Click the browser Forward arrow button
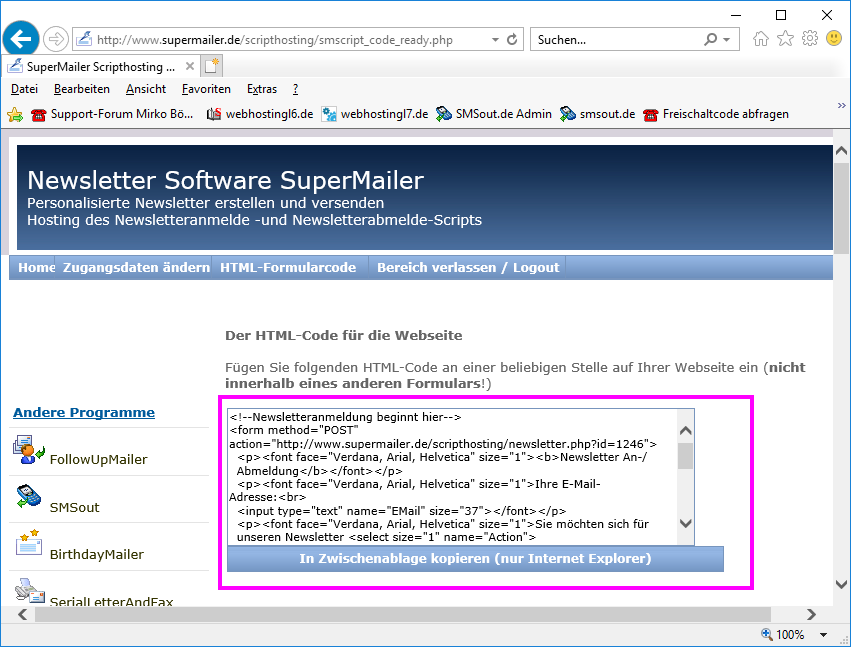This screenshot has height=647, width=851. [55, 39]
